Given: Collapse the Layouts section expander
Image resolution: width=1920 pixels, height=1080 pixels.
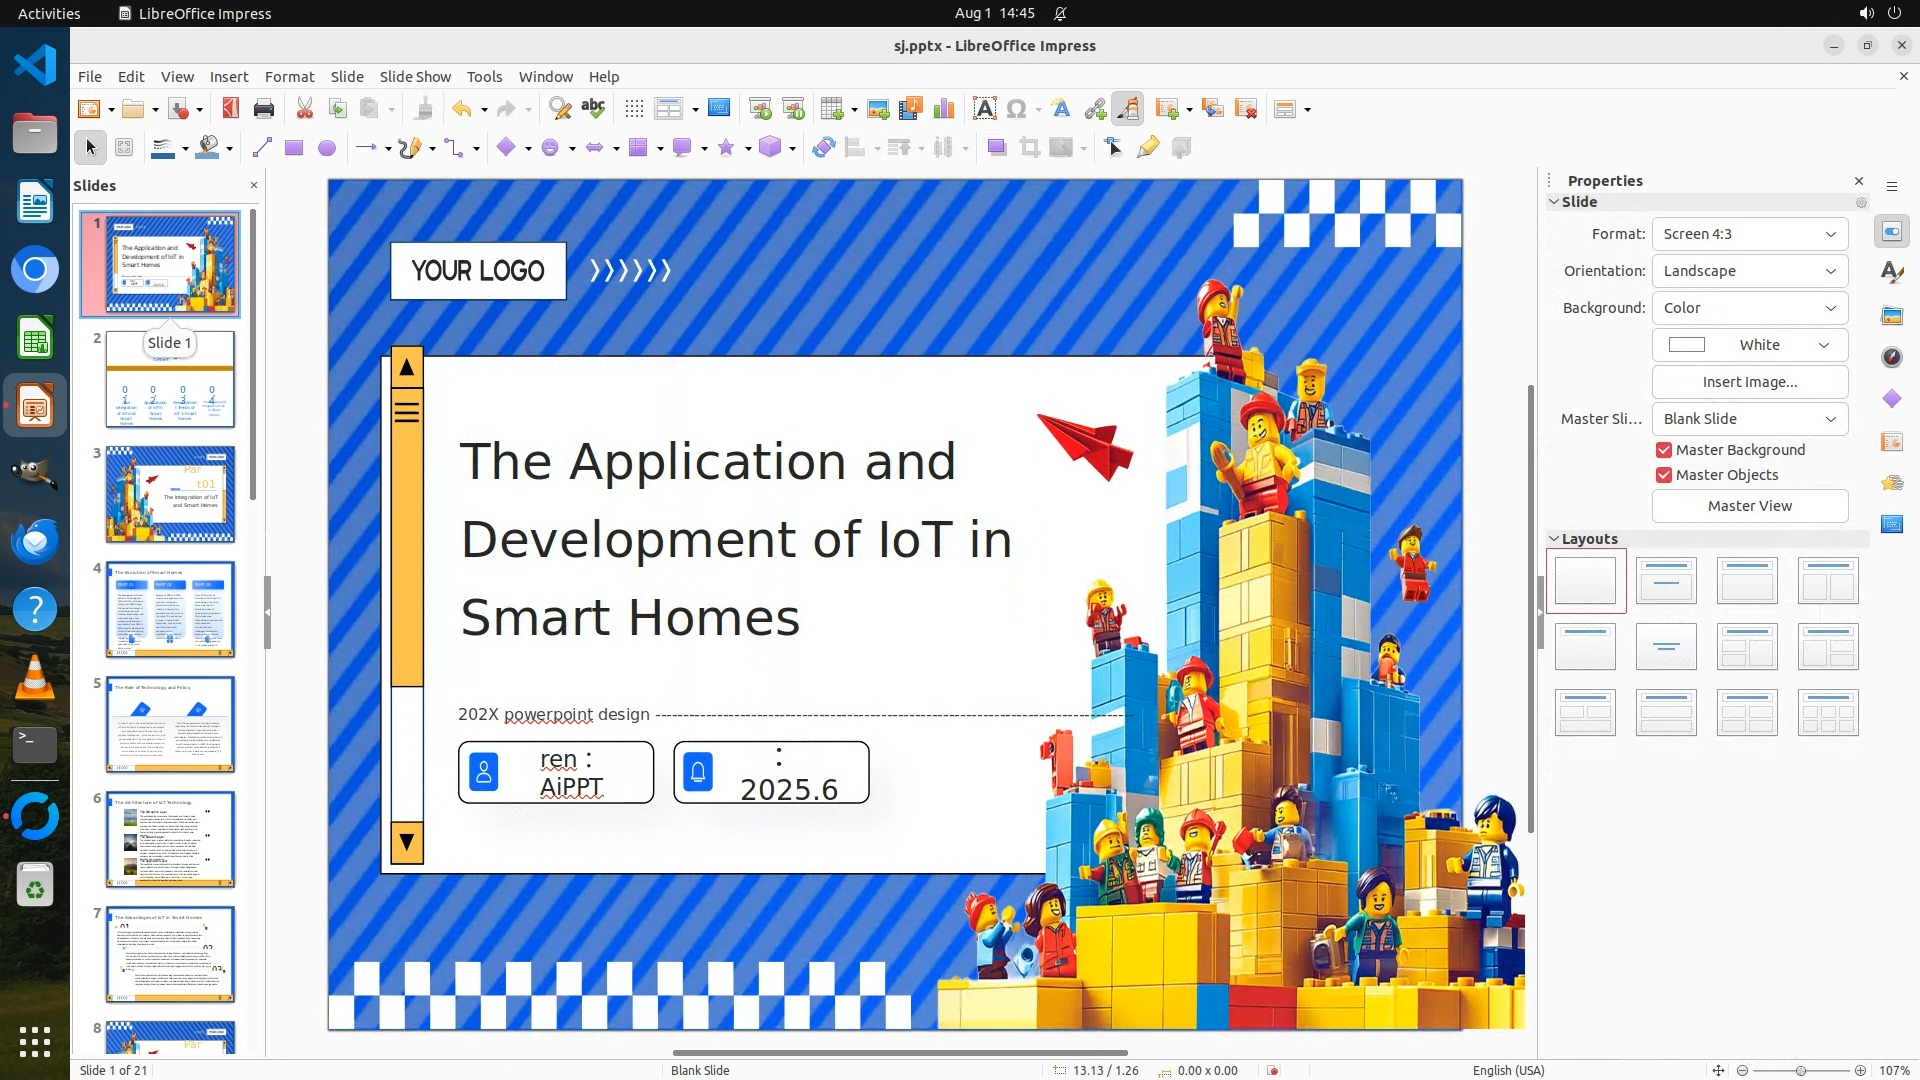Looking at the screenshot, I should (x=1554, y=539).
